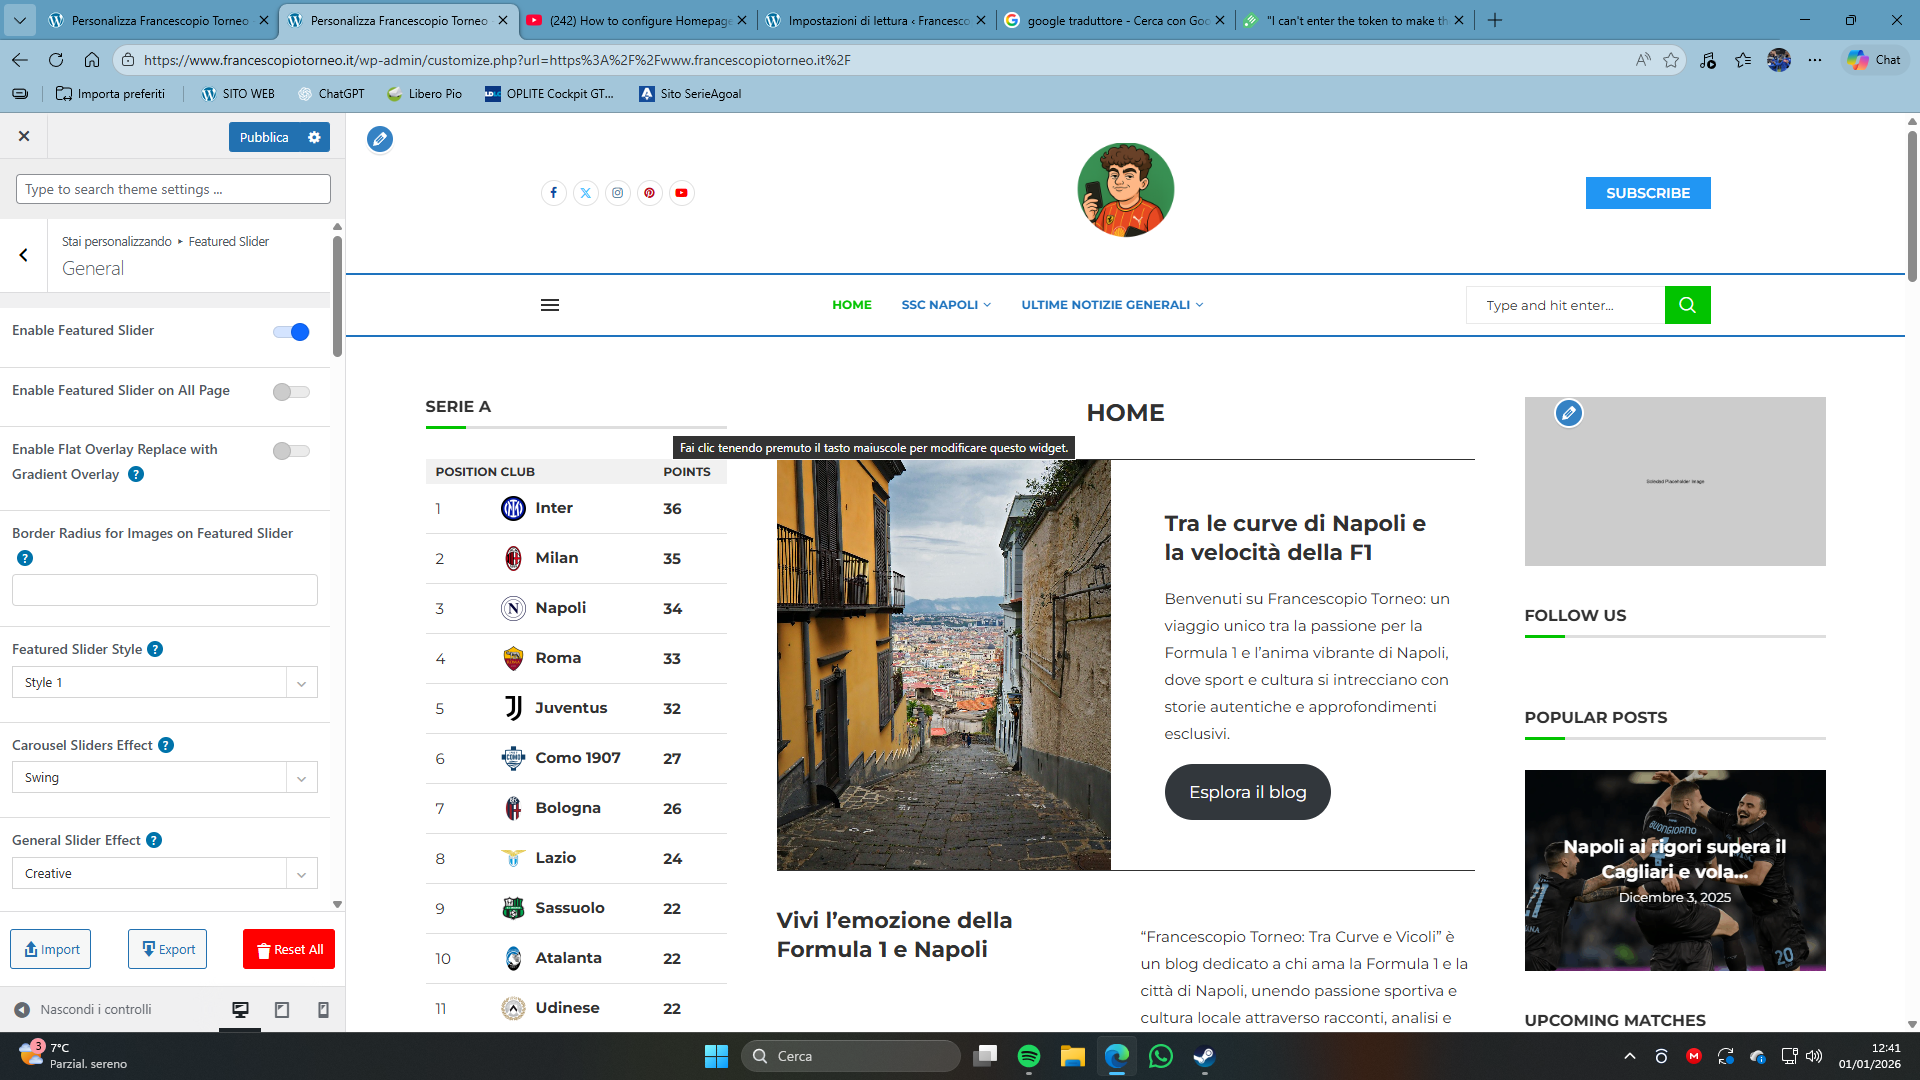Open the Carousel Sliders Effect dropdown
Screen dimensions: 1920x1080
pyautogui.click(x=165, y=778)
